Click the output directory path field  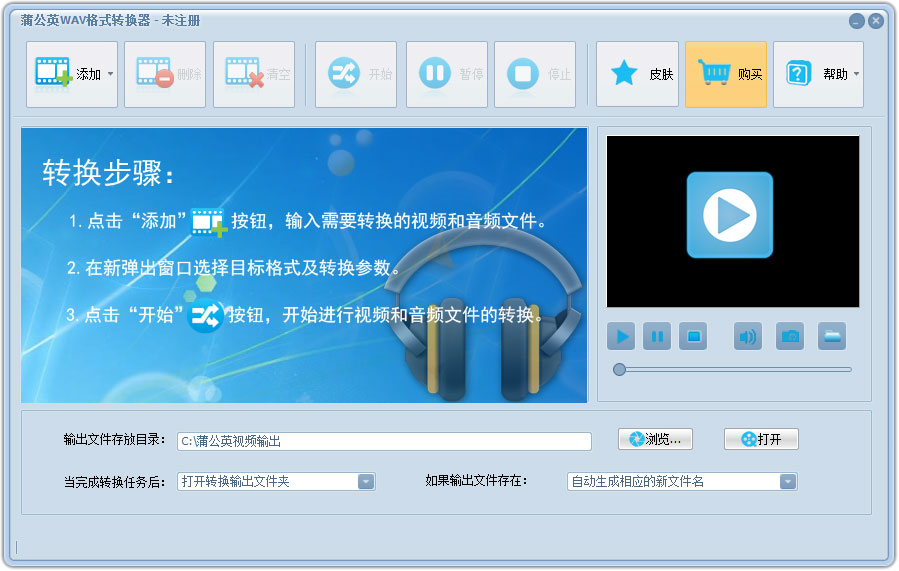pos(384,441)
